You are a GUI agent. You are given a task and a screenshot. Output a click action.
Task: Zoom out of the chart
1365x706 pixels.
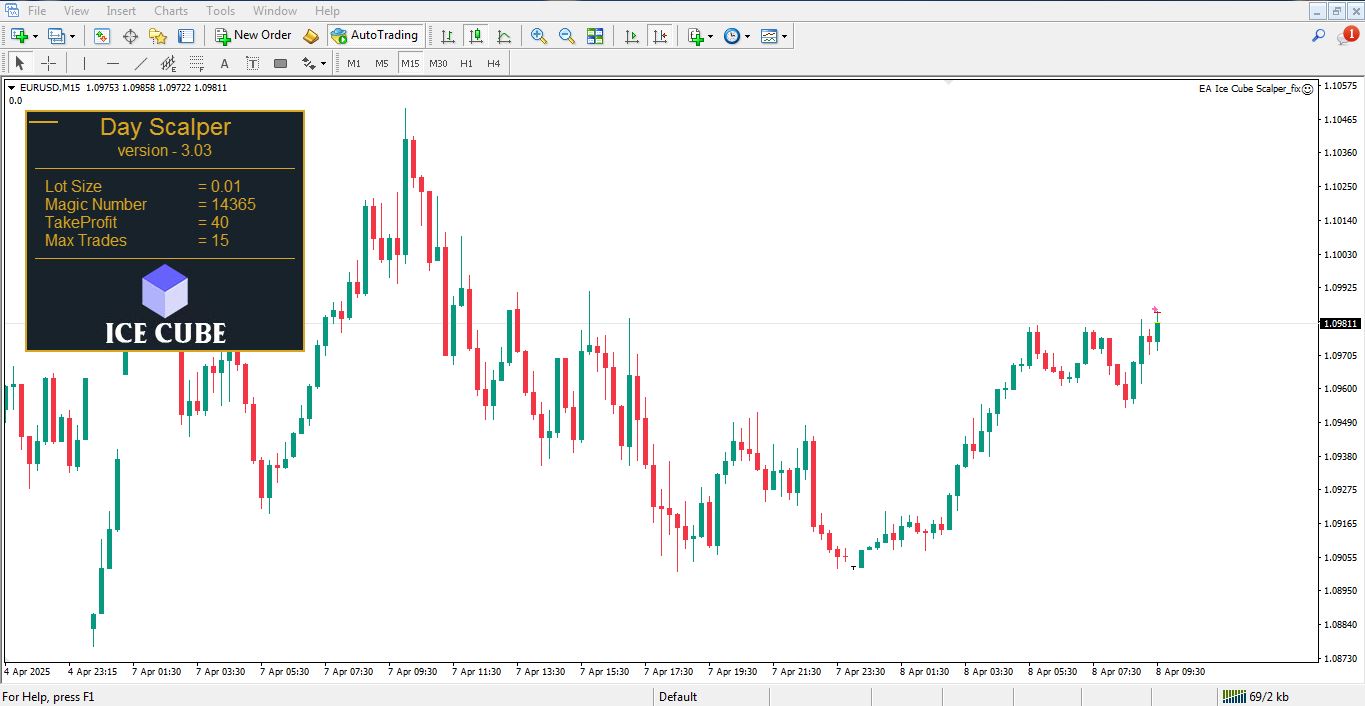(567, 36)
